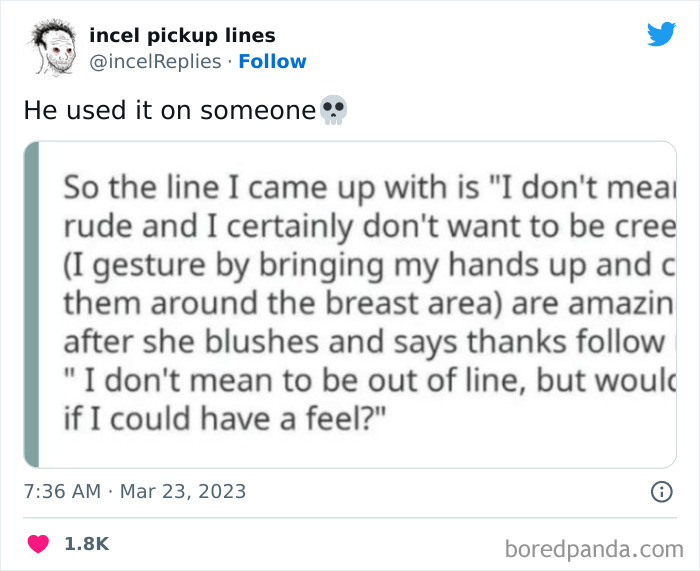This screenshot has height=571, width=700.
Task: Select the 'He used it on someone' text
Action: (170, 110)
